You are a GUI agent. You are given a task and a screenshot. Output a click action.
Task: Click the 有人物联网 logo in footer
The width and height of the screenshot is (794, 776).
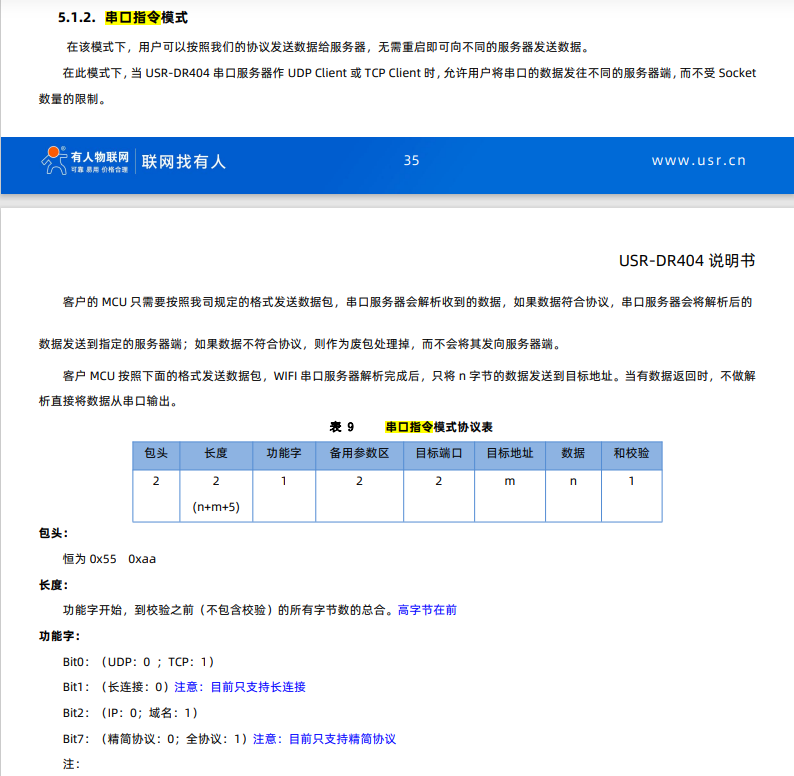point(85,161)
